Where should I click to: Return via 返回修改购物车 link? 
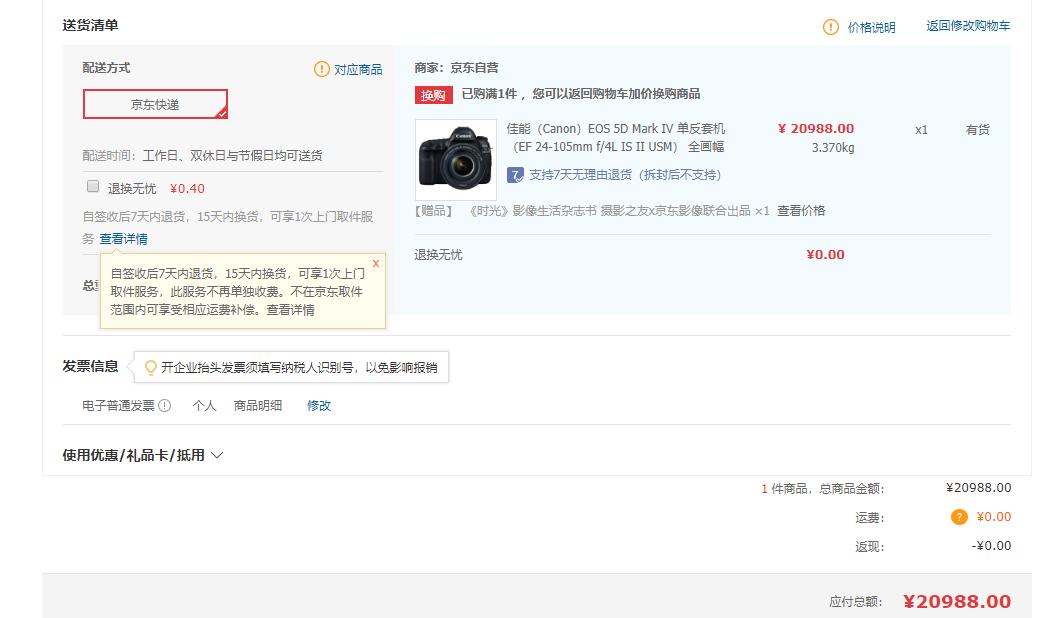tap(968, 26)
